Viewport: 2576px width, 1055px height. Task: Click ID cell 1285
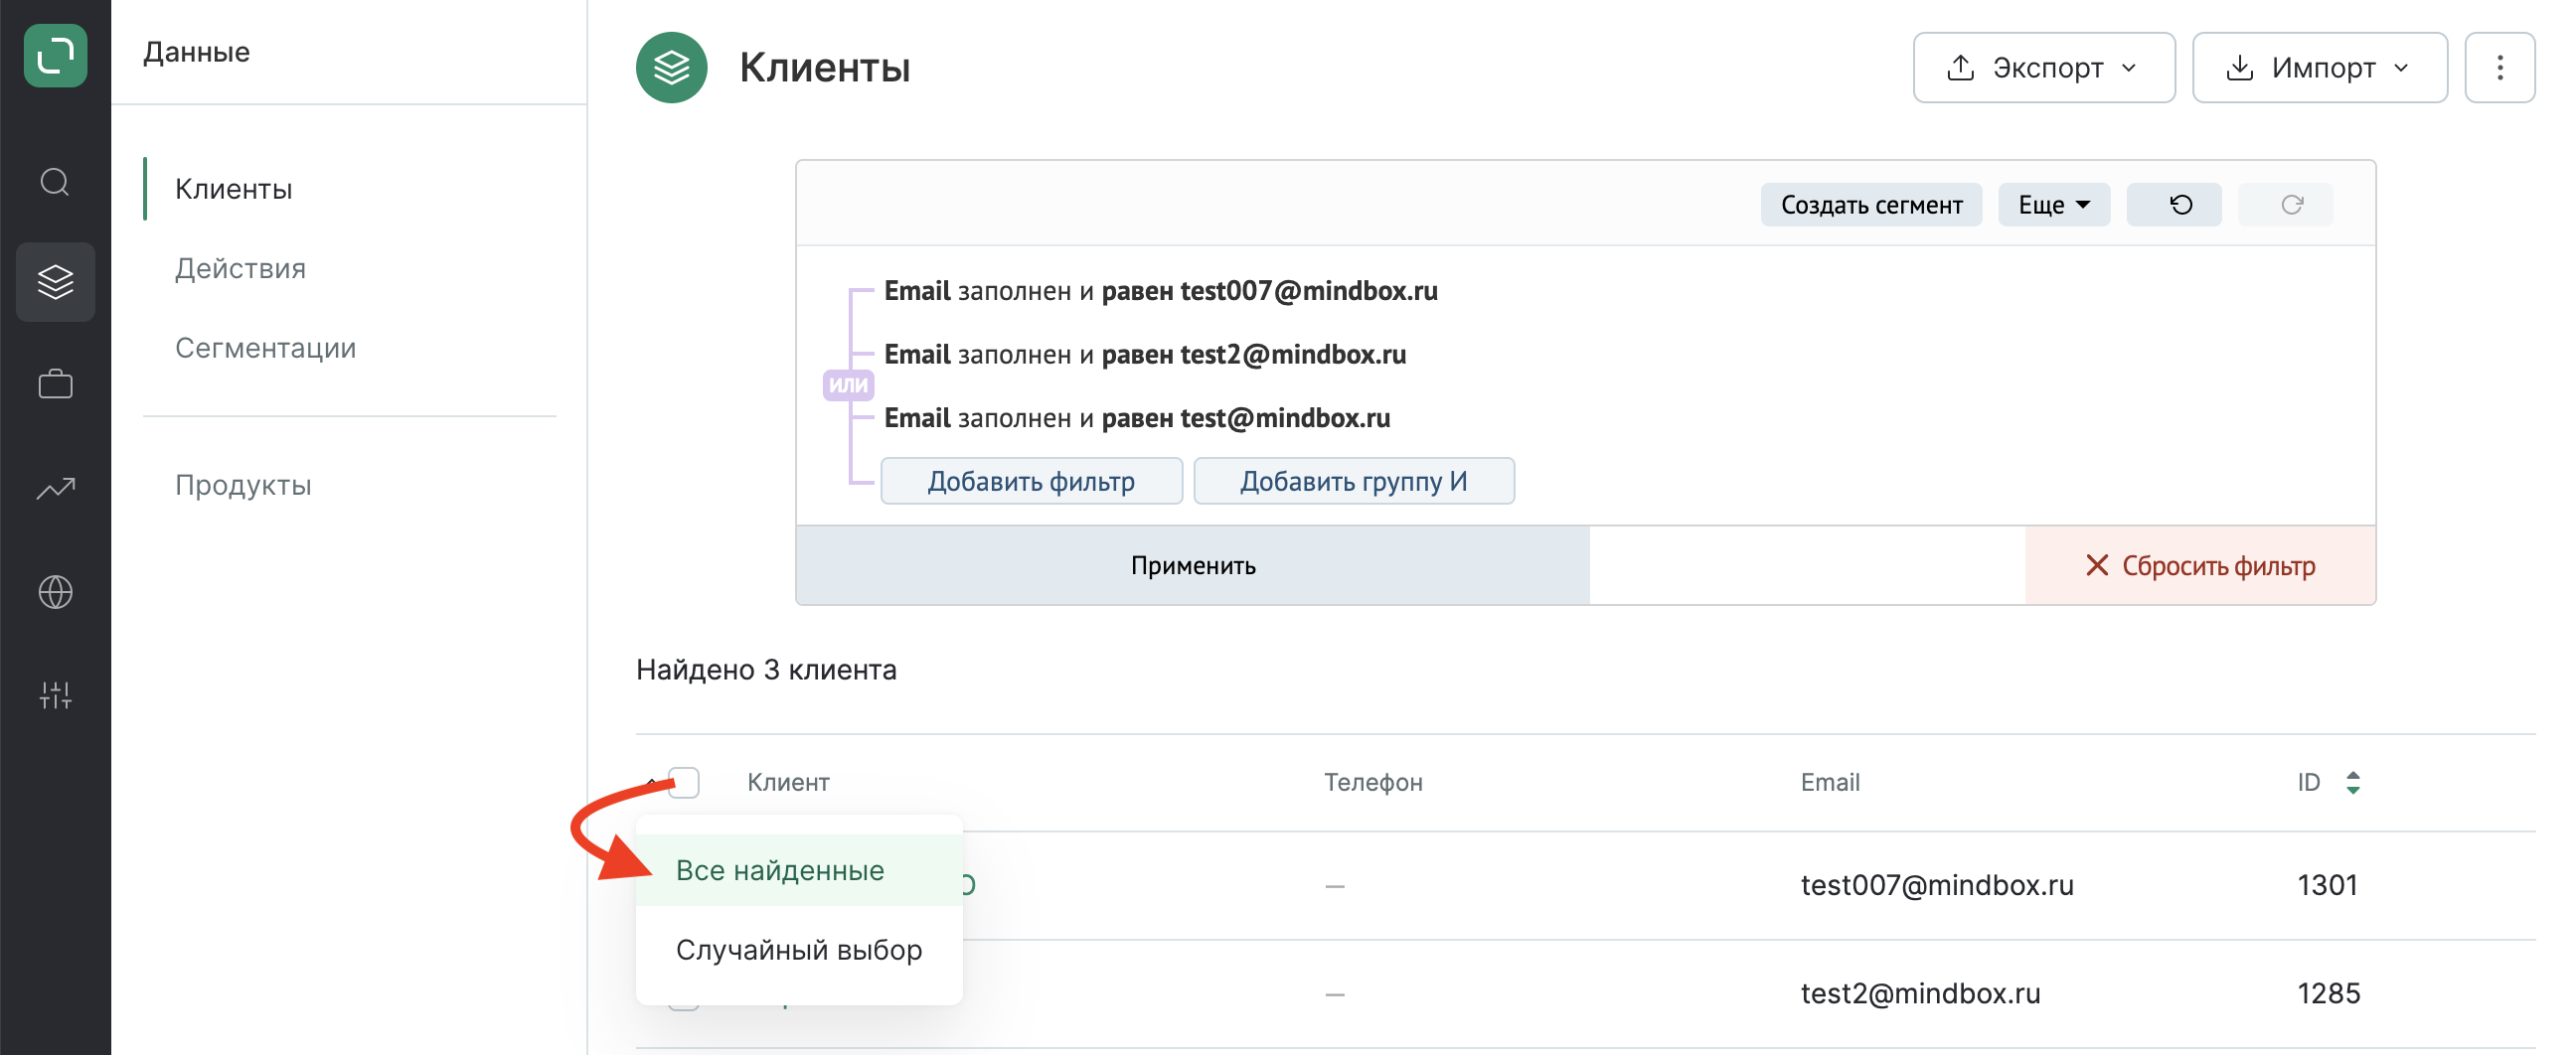[2329, 994]
